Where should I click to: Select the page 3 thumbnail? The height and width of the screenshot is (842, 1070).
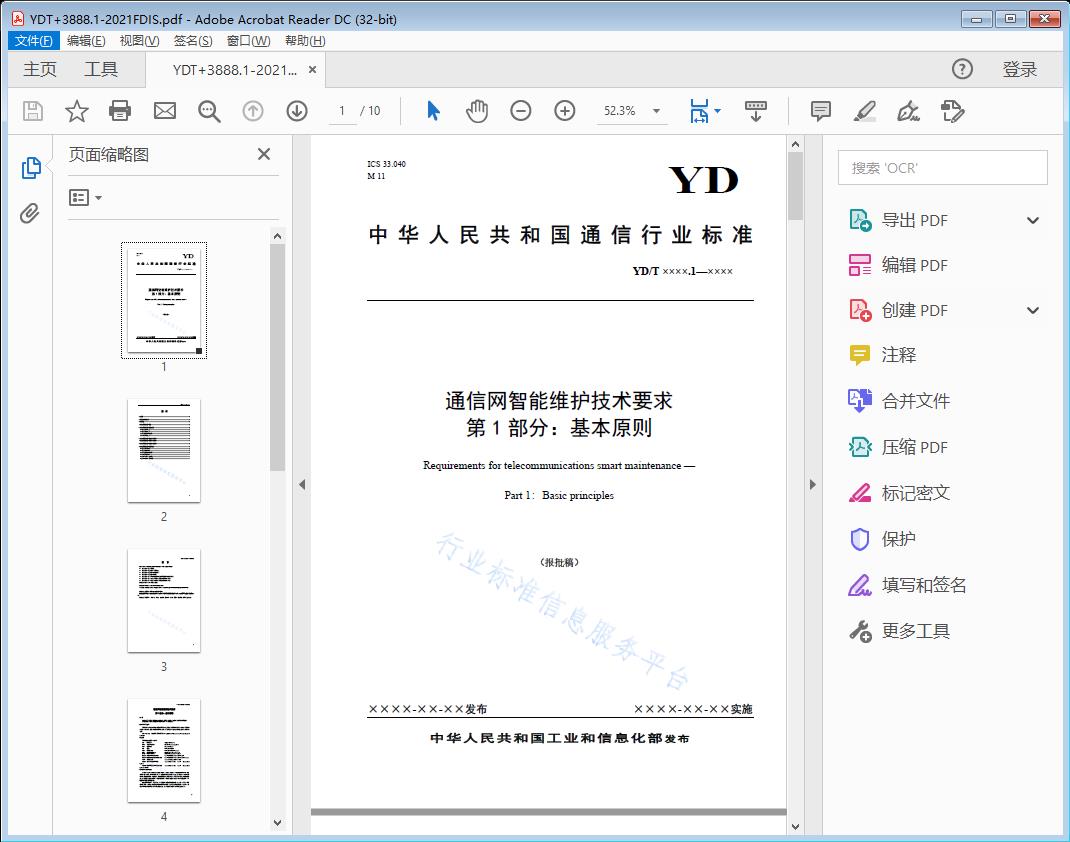pyautogui.click(x=163, y=600)
